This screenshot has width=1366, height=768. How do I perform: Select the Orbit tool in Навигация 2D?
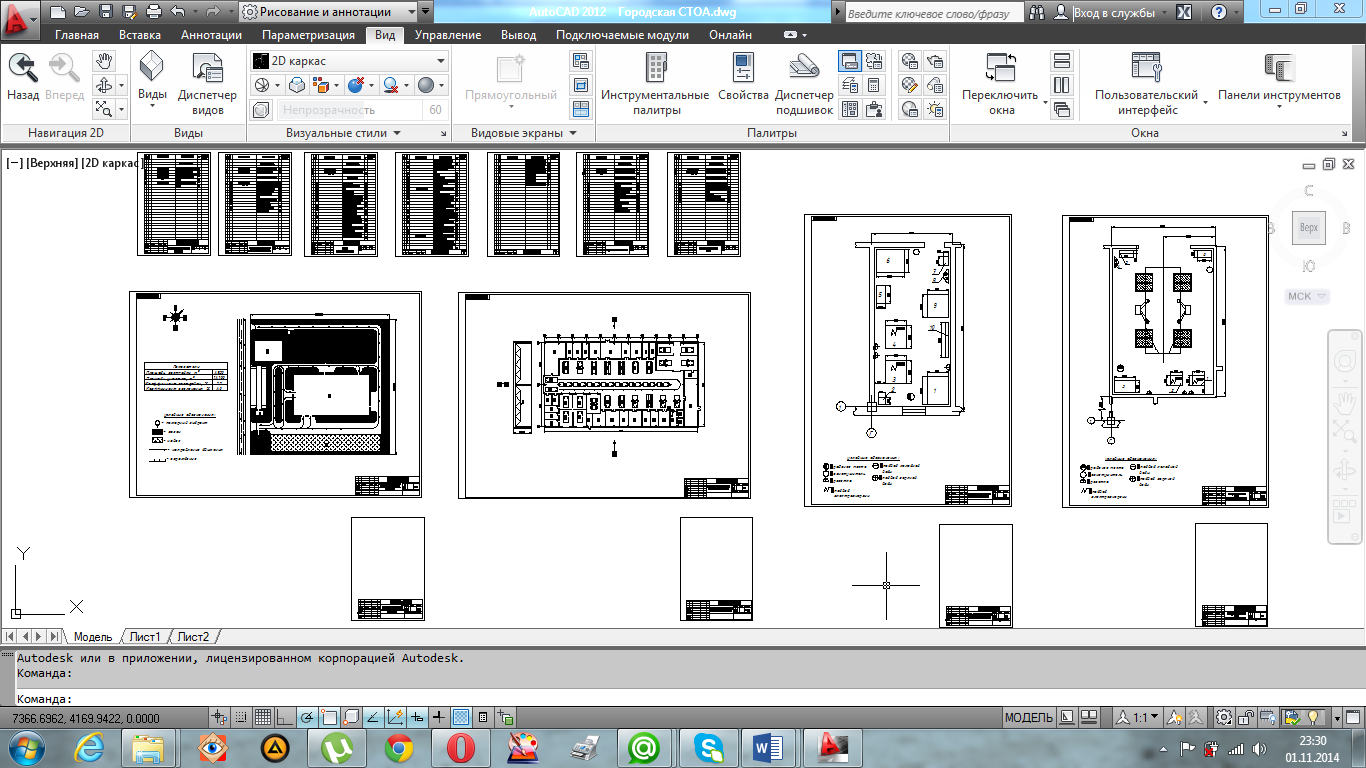tap(104, 85)
